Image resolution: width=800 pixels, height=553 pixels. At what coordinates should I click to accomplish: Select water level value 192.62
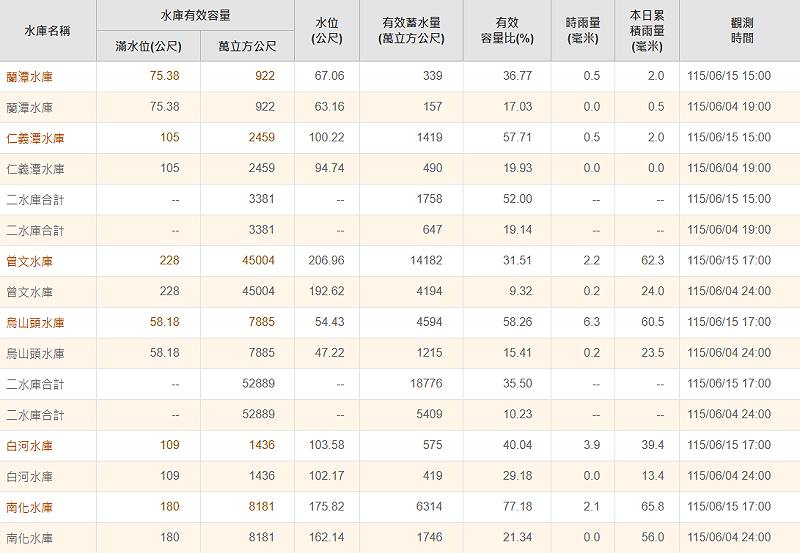point(327,291)
